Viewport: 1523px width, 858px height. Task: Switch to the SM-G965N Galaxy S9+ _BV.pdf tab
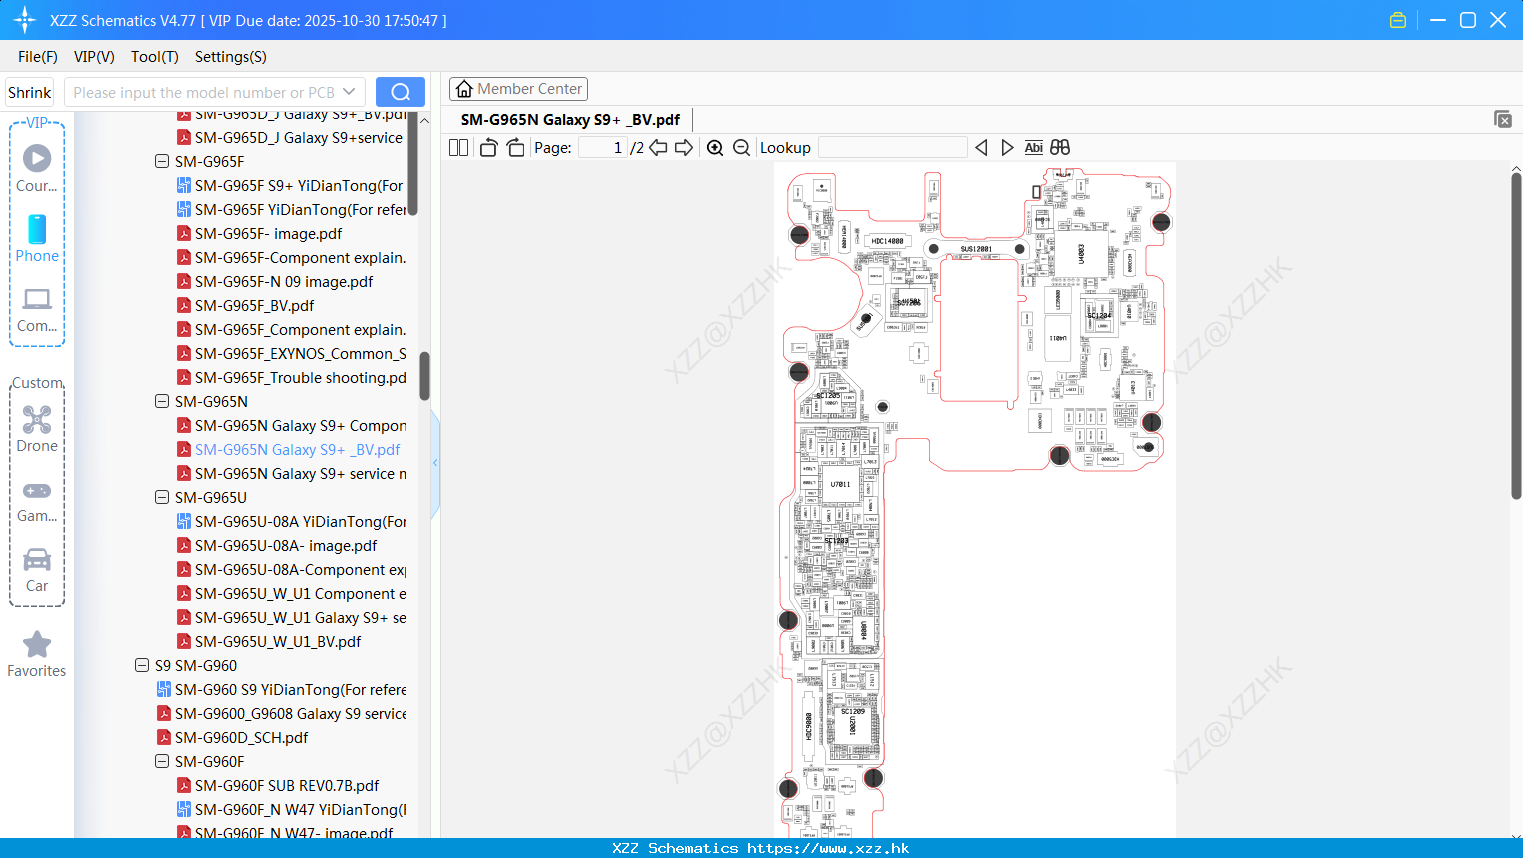pyautogui.click(x=570, y=119)
